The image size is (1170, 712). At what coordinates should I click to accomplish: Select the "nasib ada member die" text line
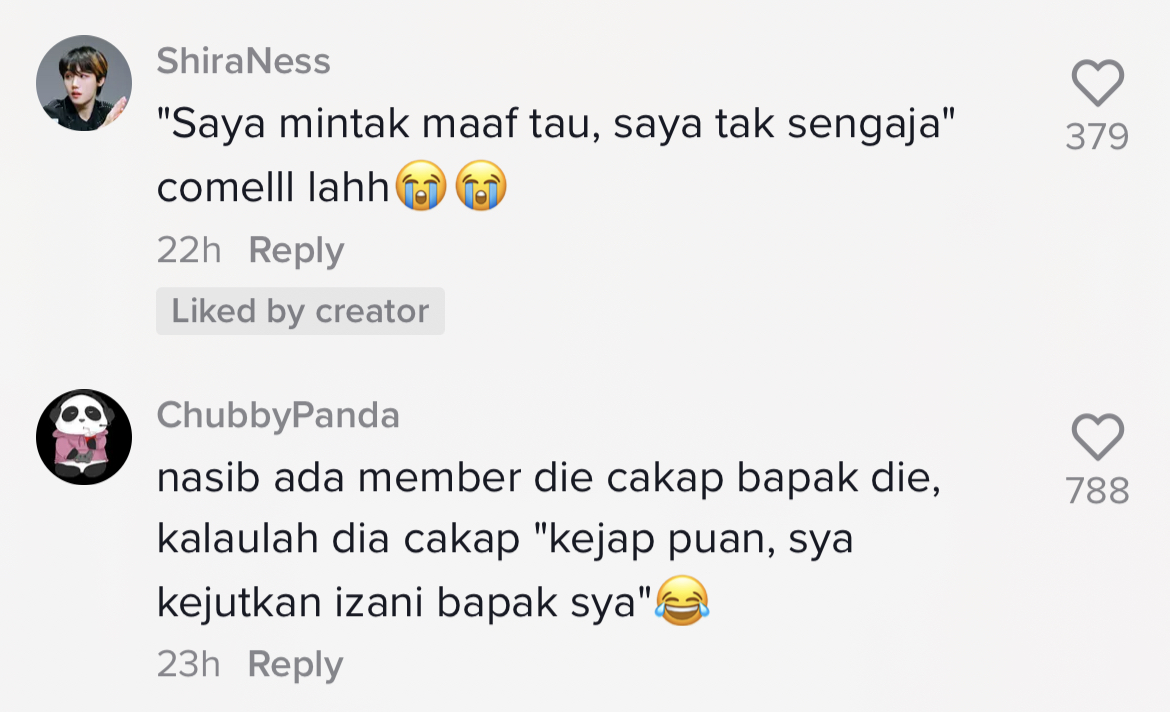(549, 480)
